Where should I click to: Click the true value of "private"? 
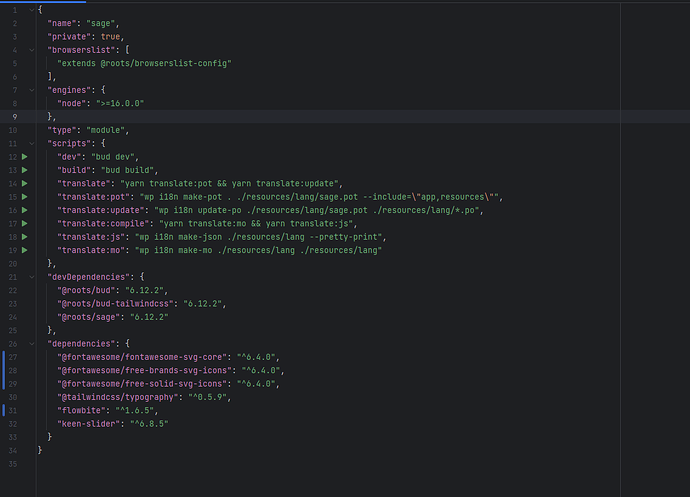(x=110, y=37)
